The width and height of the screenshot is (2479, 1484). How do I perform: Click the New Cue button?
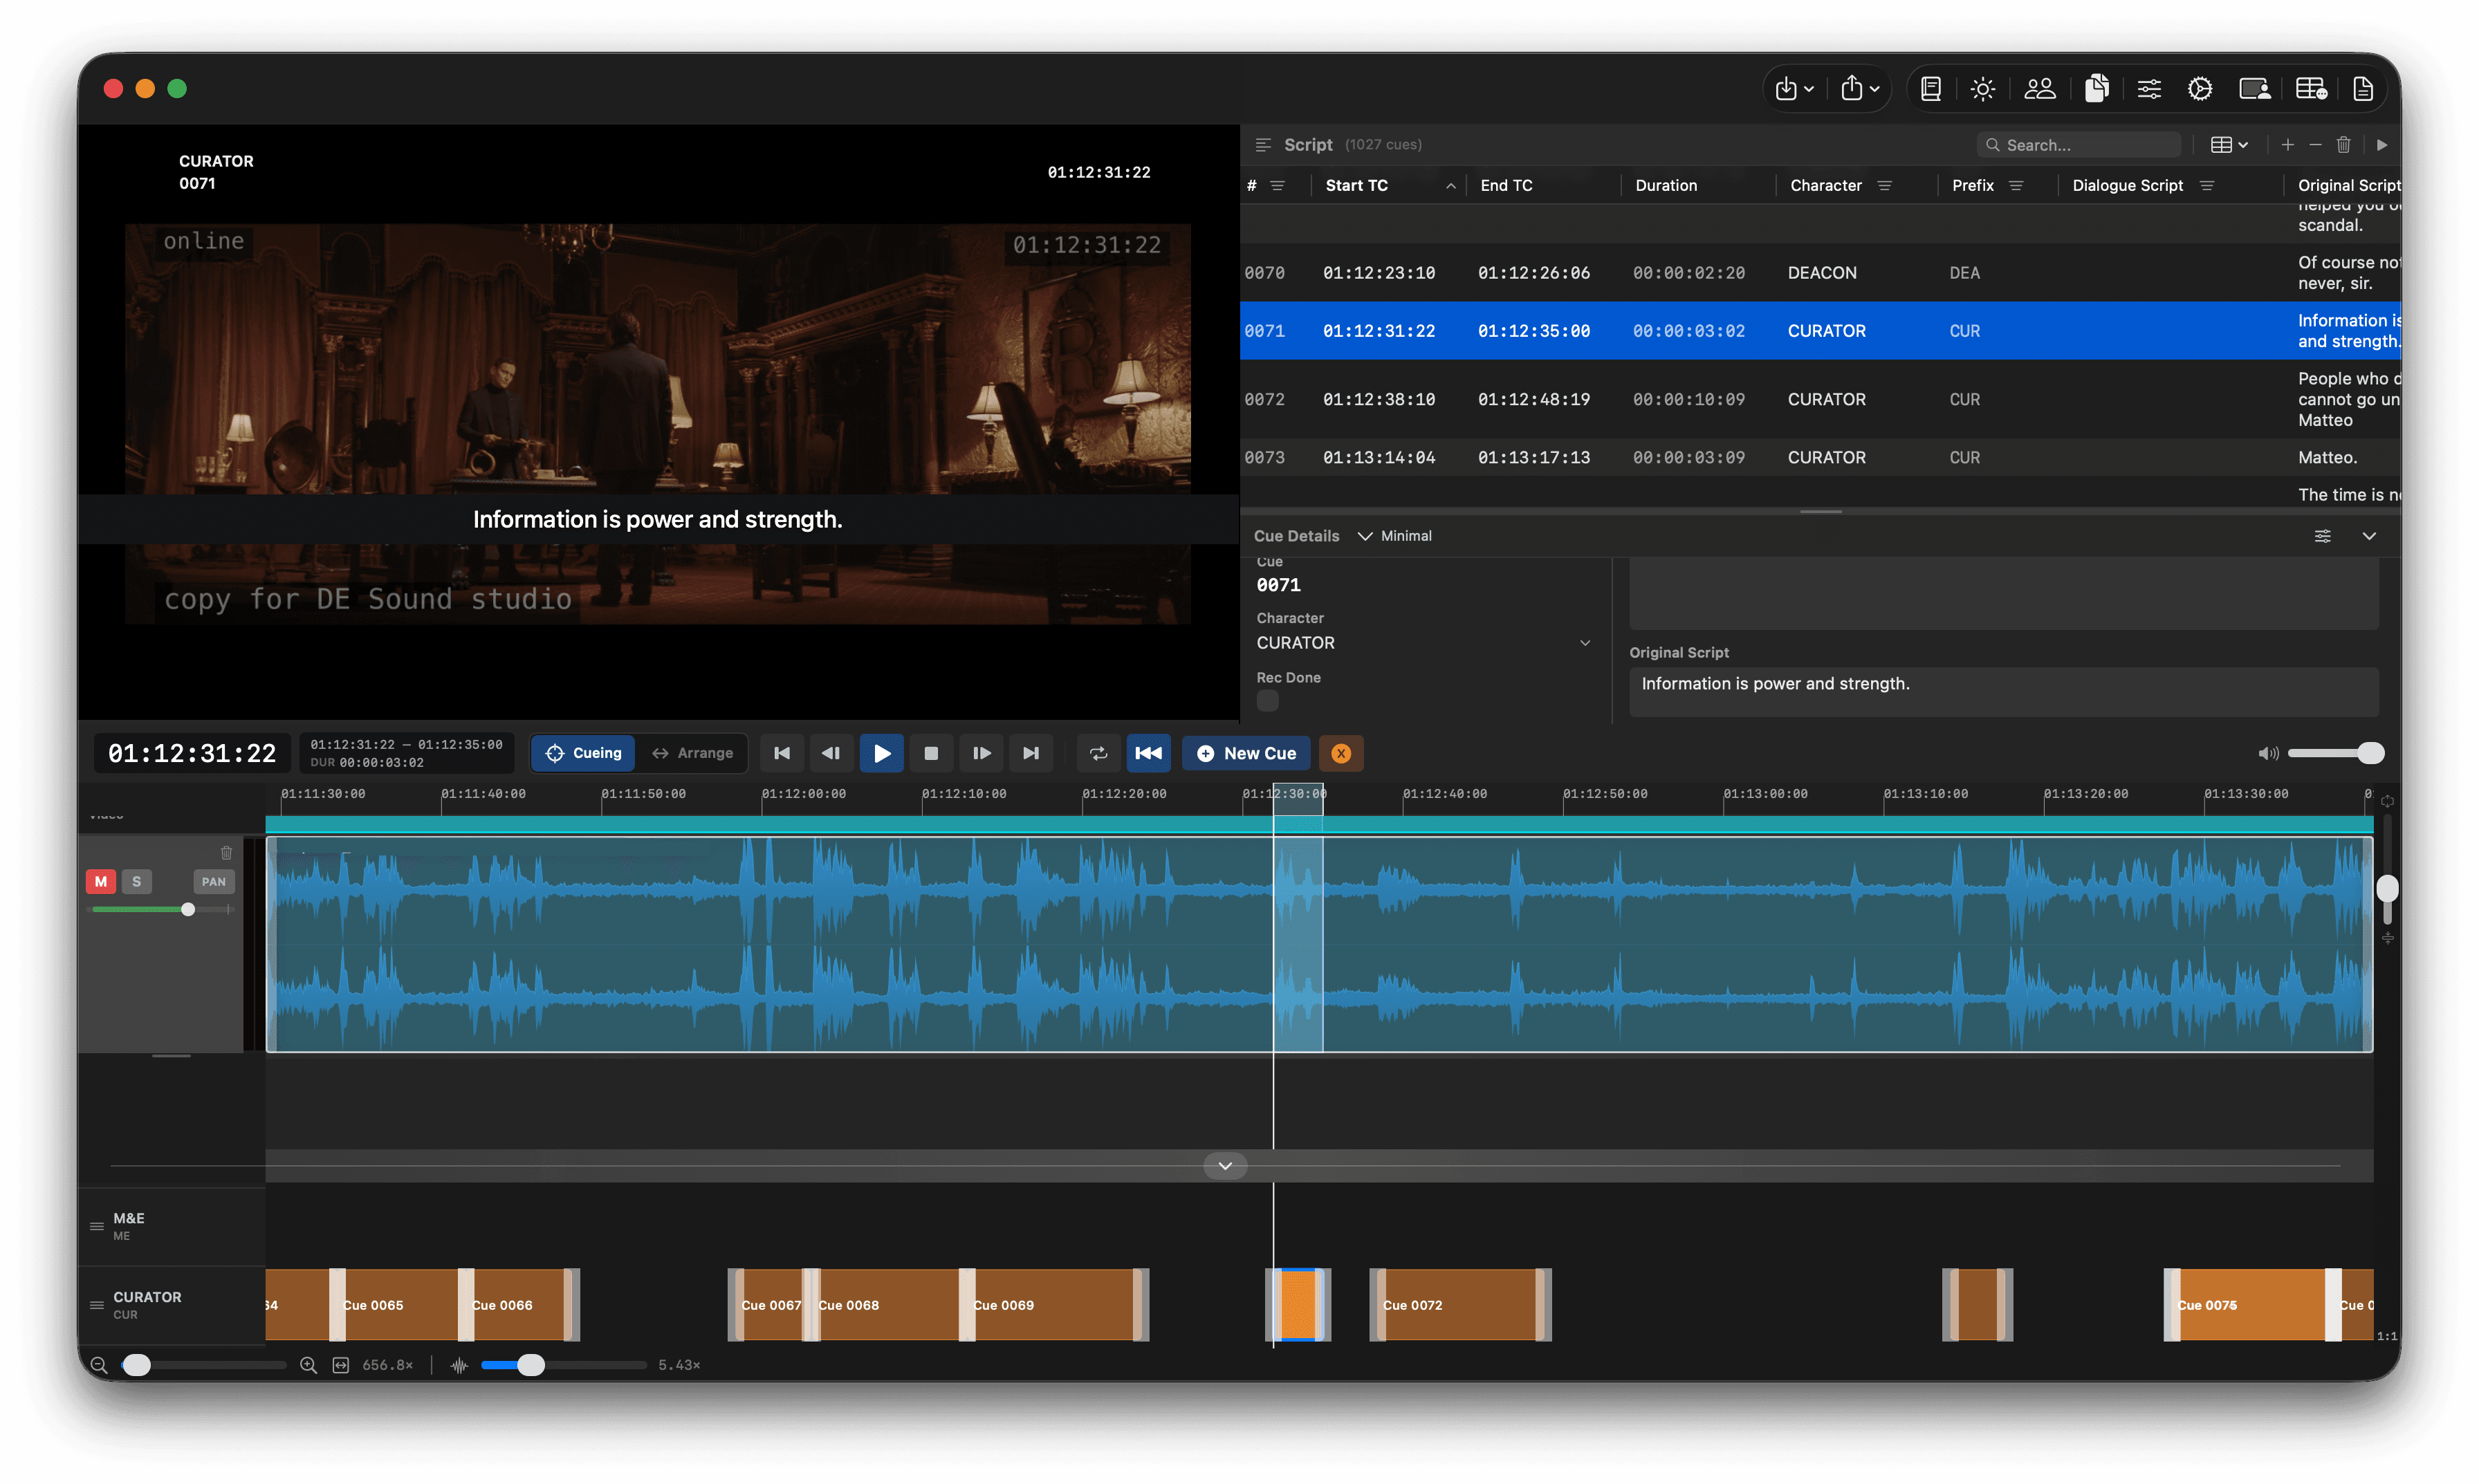click(1246, 753)
